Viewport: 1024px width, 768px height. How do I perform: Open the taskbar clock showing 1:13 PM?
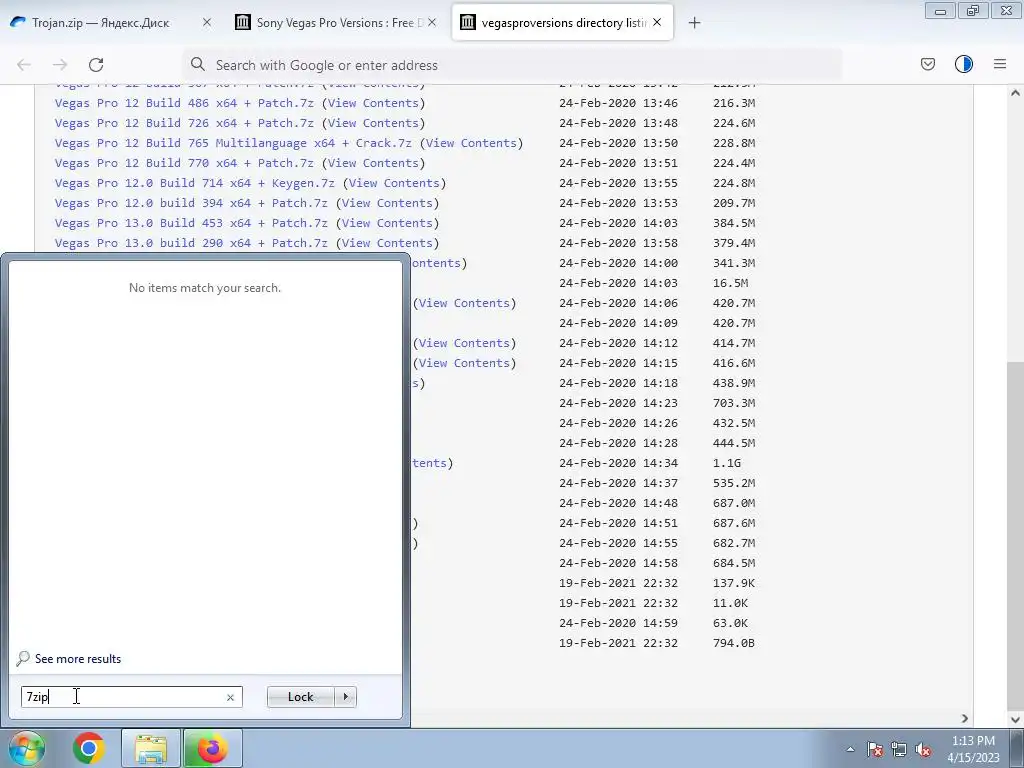pos(973,749)
